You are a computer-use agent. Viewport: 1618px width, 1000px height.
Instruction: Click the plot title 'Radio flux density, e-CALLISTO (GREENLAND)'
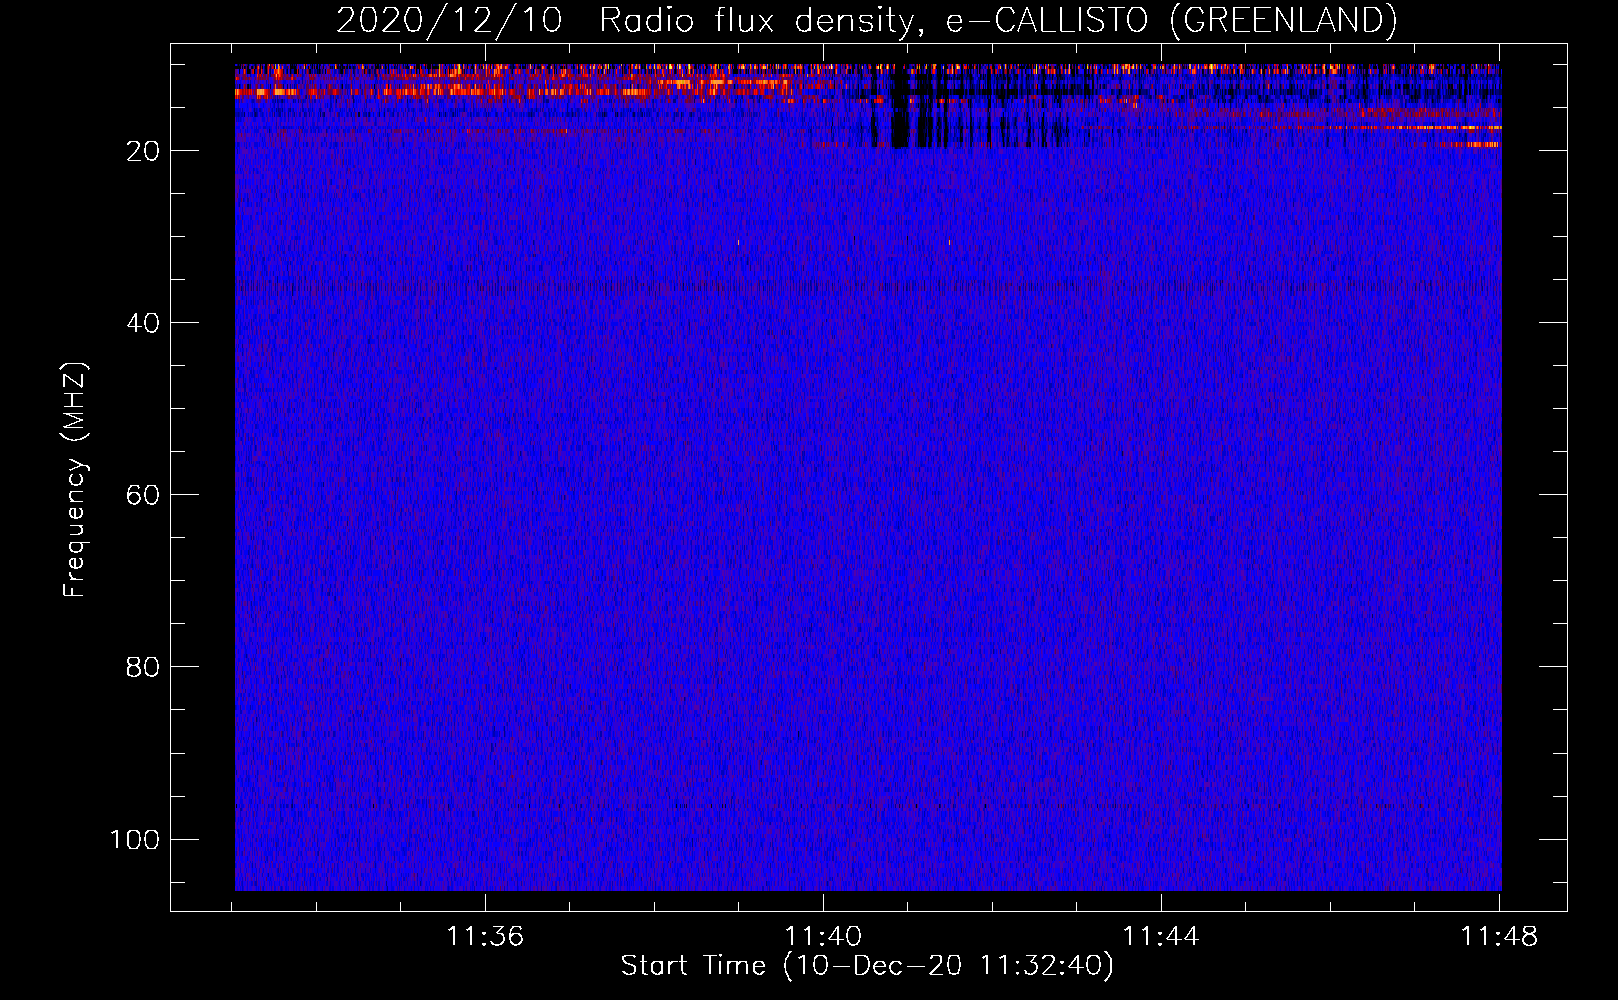(998, 20)
